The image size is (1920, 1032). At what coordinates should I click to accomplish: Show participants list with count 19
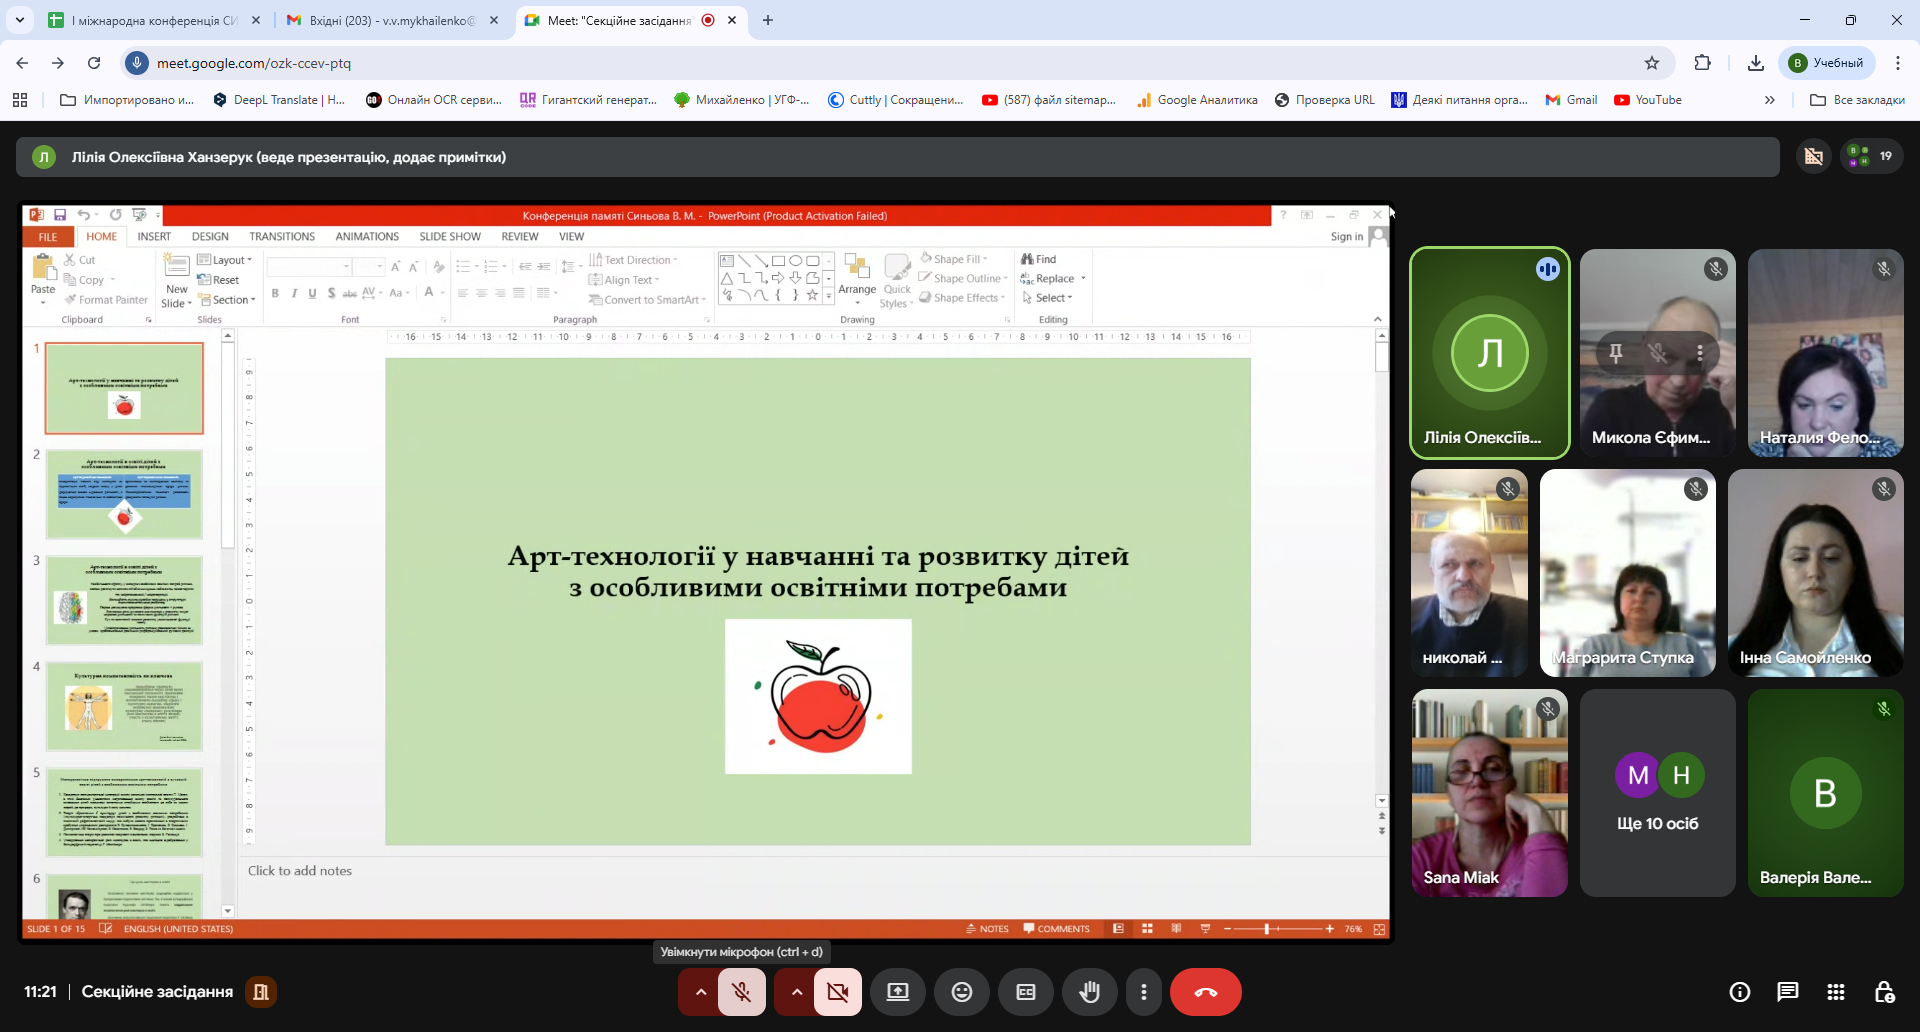[1871, 156]
